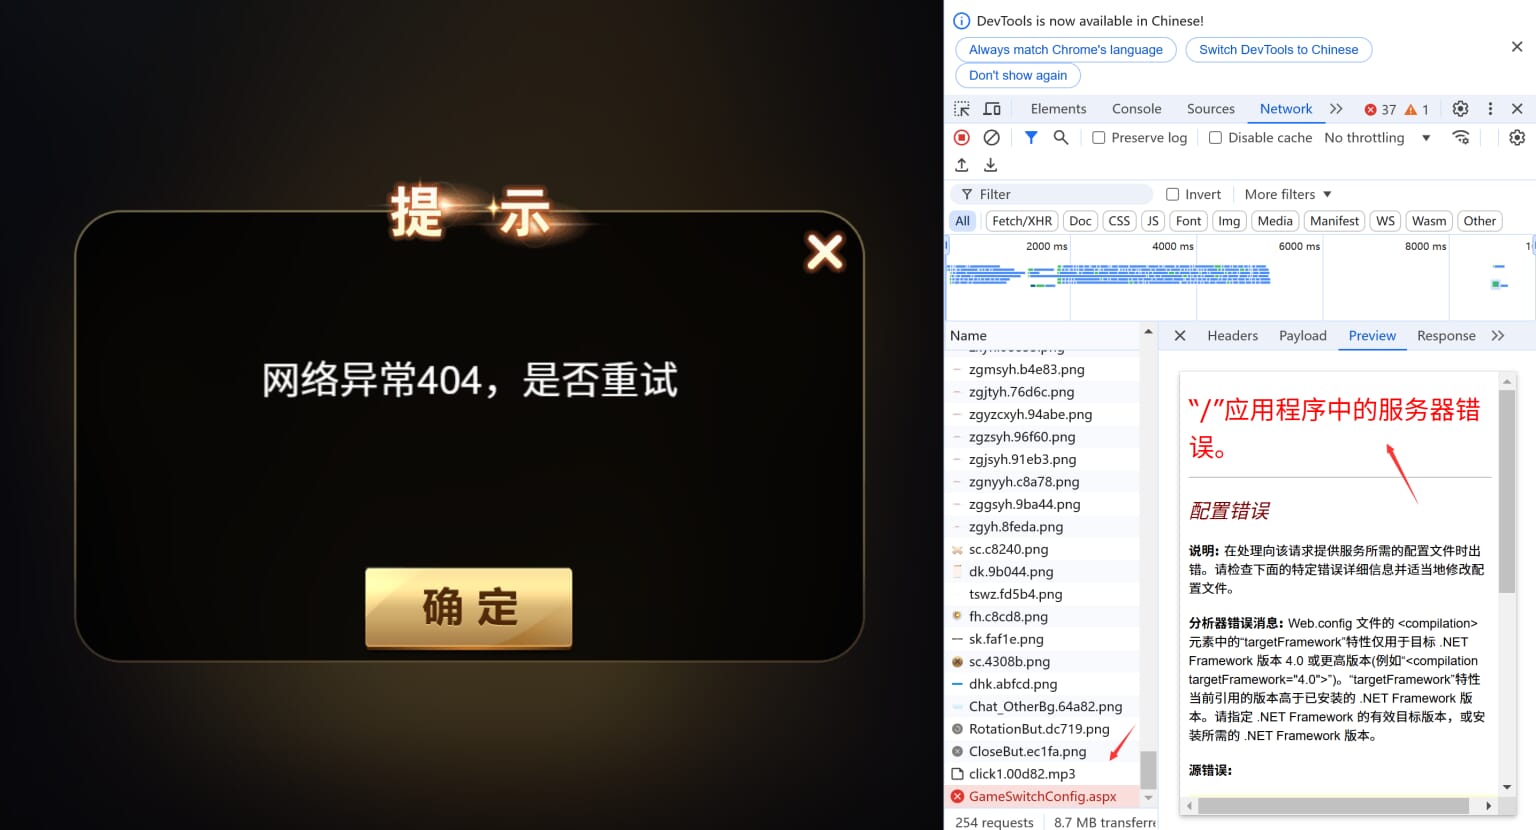
Task: Open the Response tab of the request
Action: pos(1446,335)
